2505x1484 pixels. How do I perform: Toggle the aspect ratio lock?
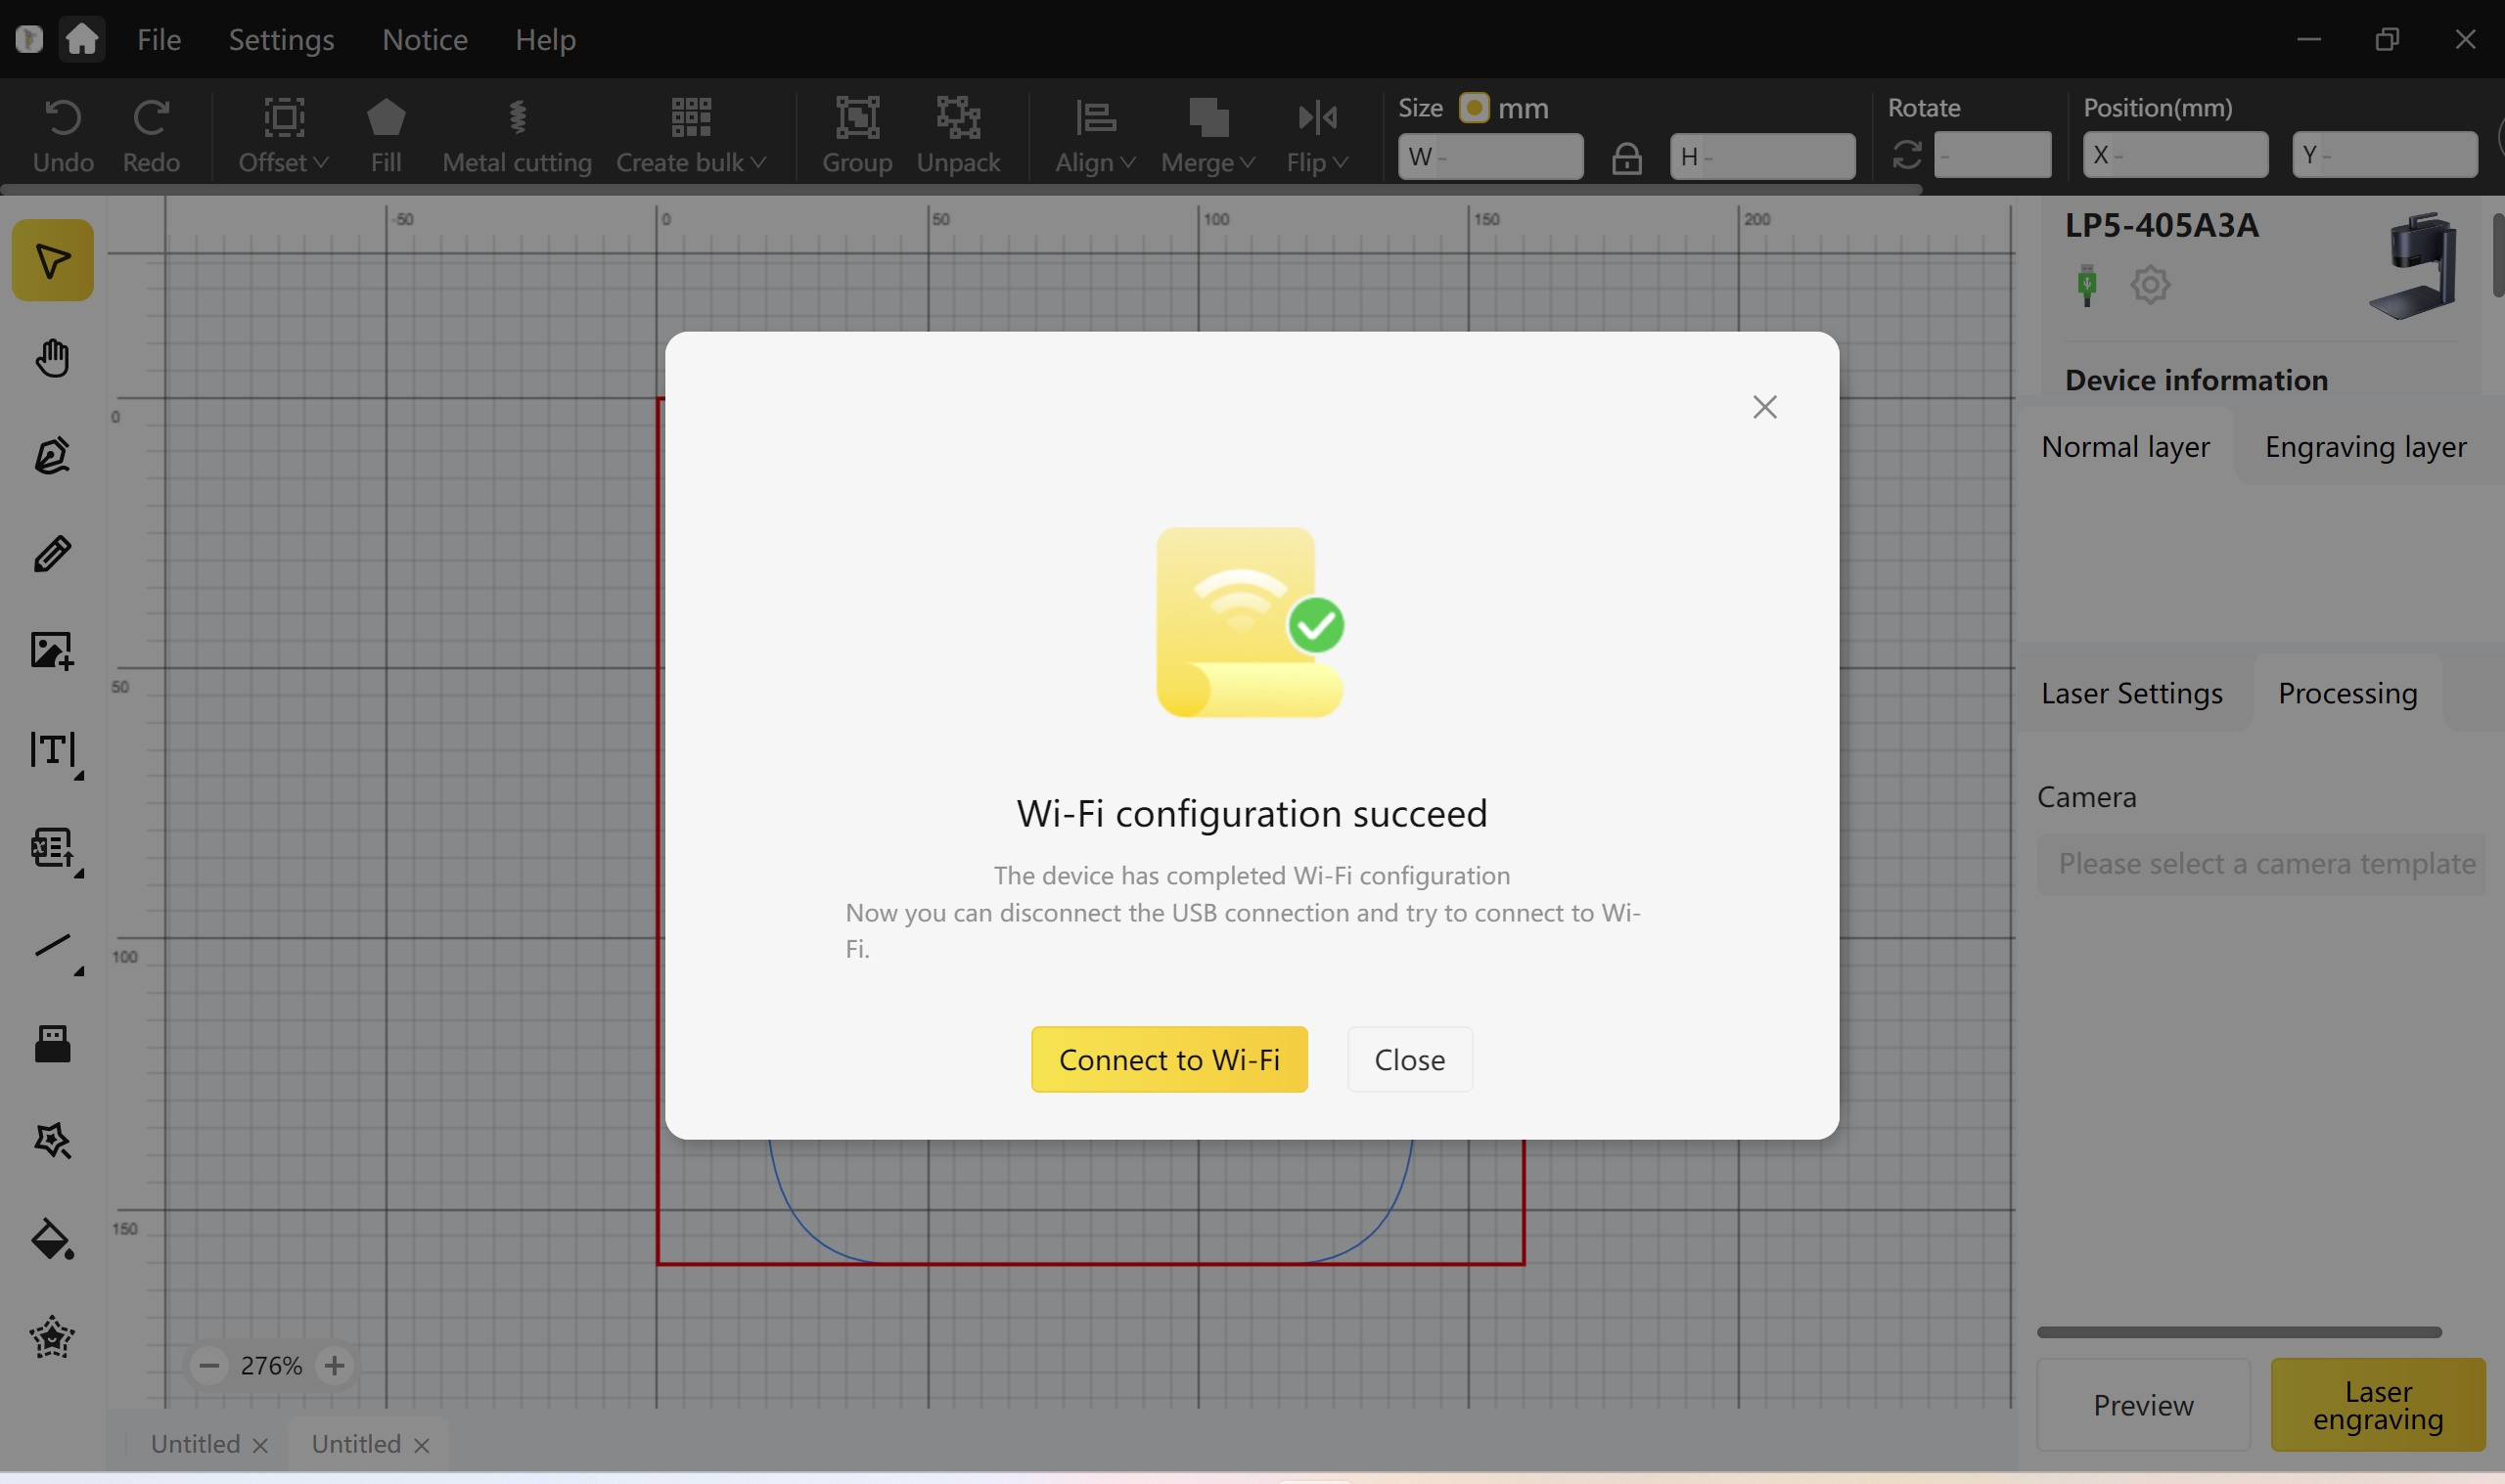click(1626, 158)
